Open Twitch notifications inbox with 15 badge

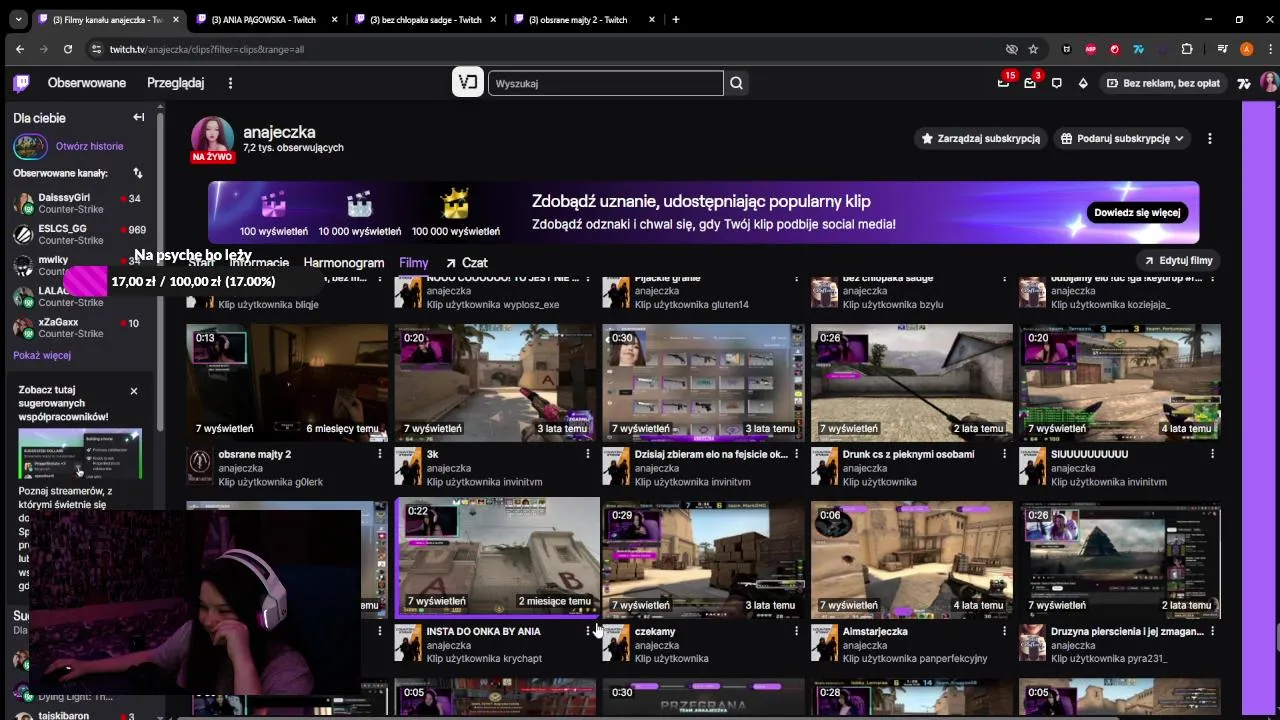[1003, 83]
